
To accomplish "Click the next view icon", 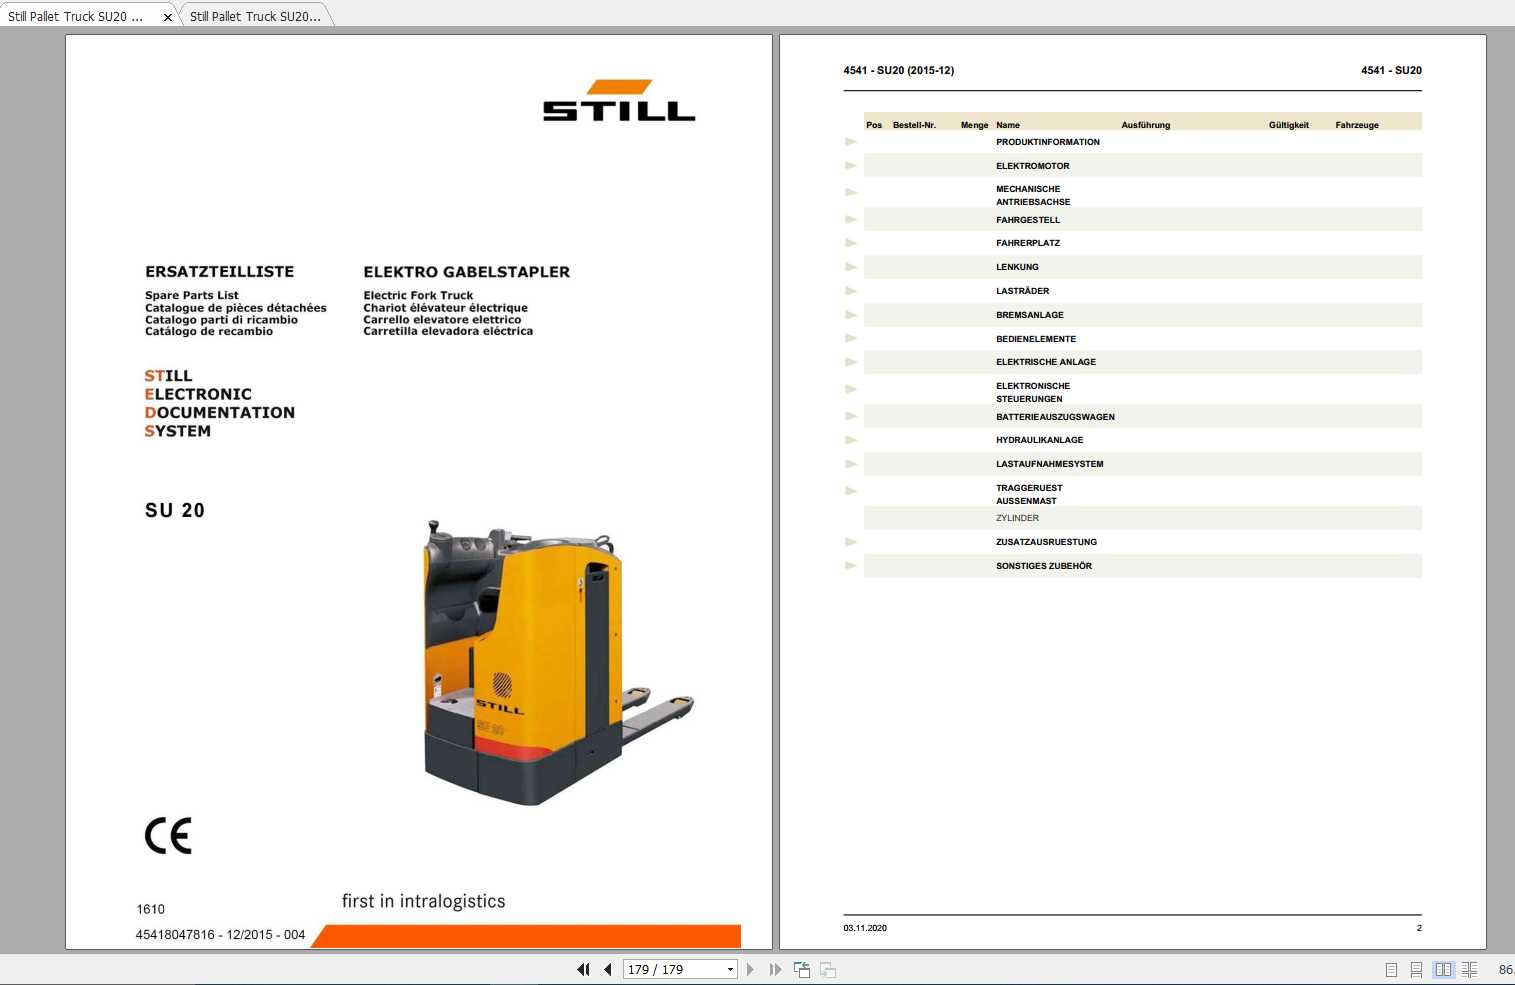I will tap(828, 969).
